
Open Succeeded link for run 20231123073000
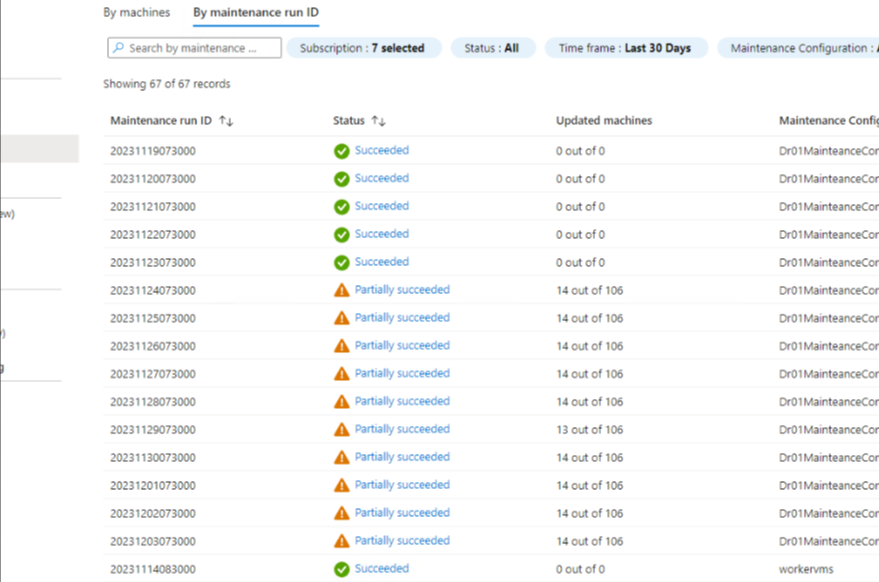(382, 262)
